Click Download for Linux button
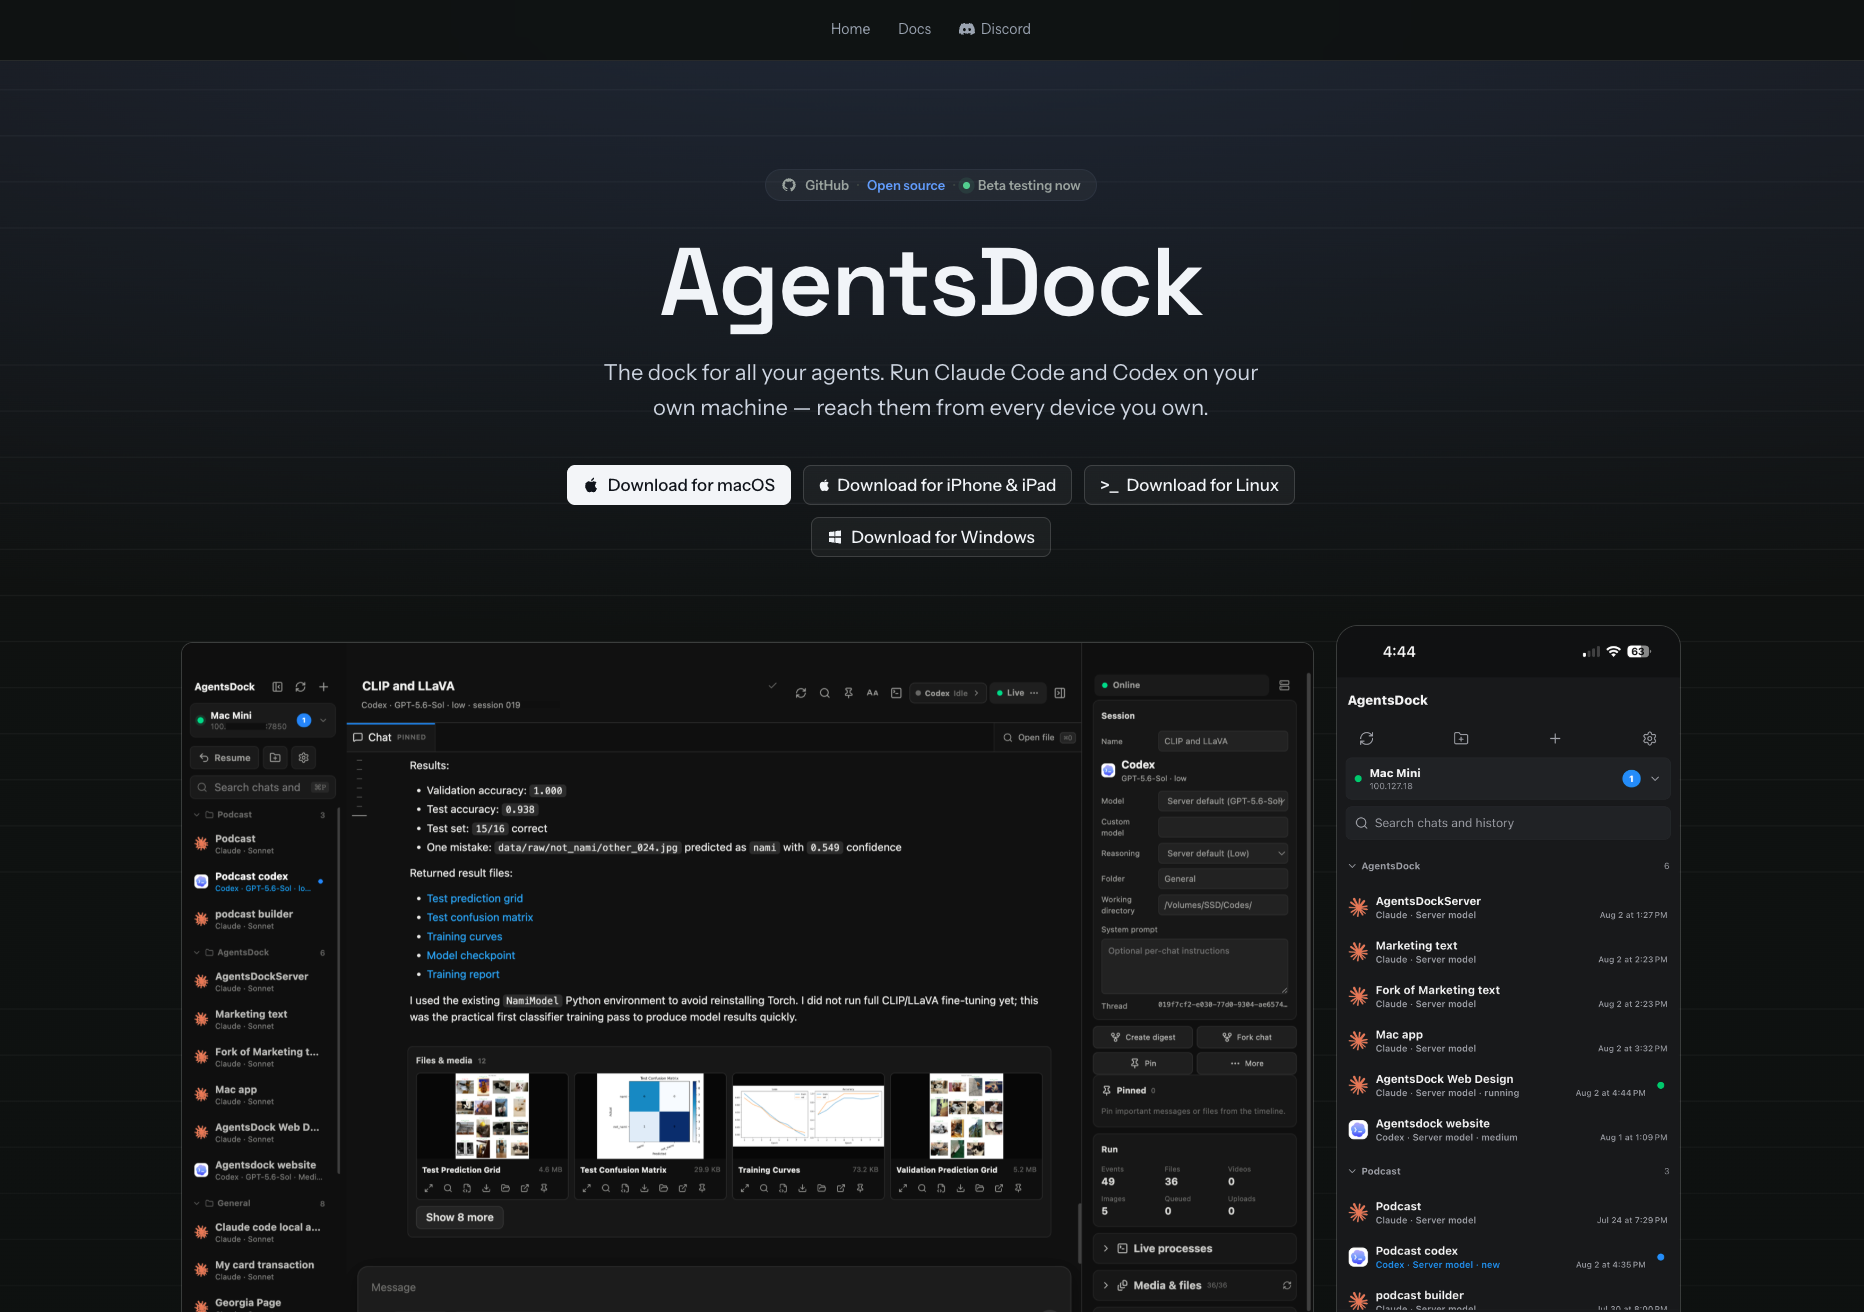1864x1312 pixels. point(1189,485)
